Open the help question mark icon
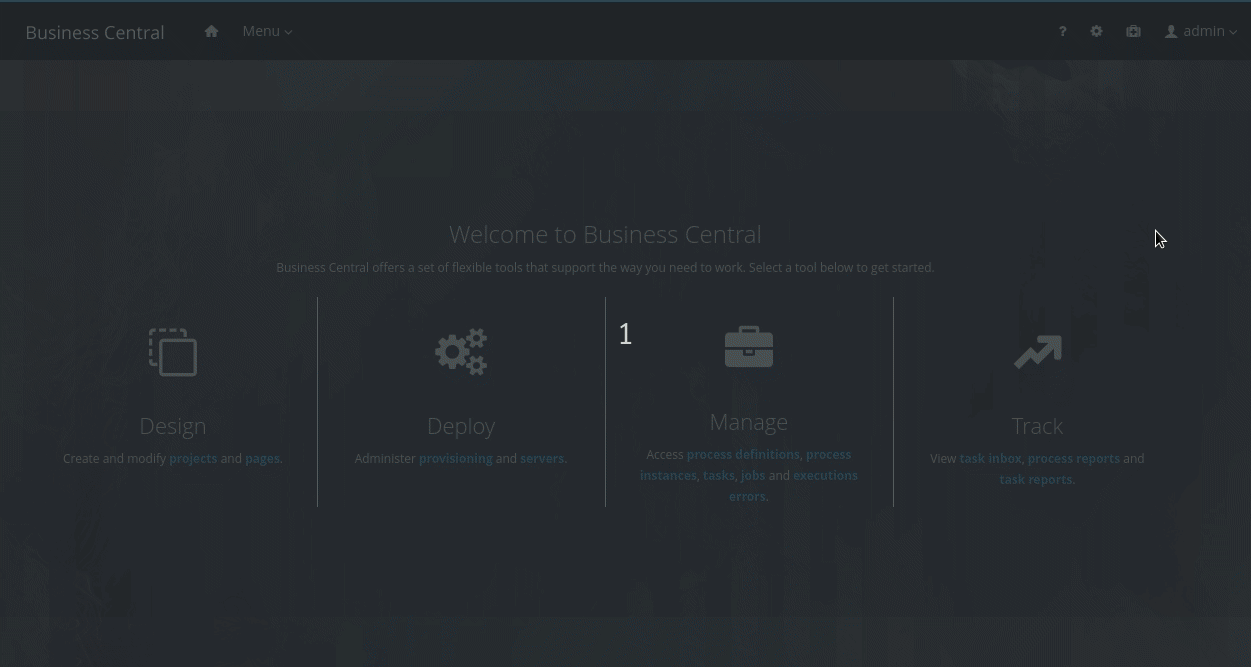The image size is (1251, 667). pos(1062,31)
